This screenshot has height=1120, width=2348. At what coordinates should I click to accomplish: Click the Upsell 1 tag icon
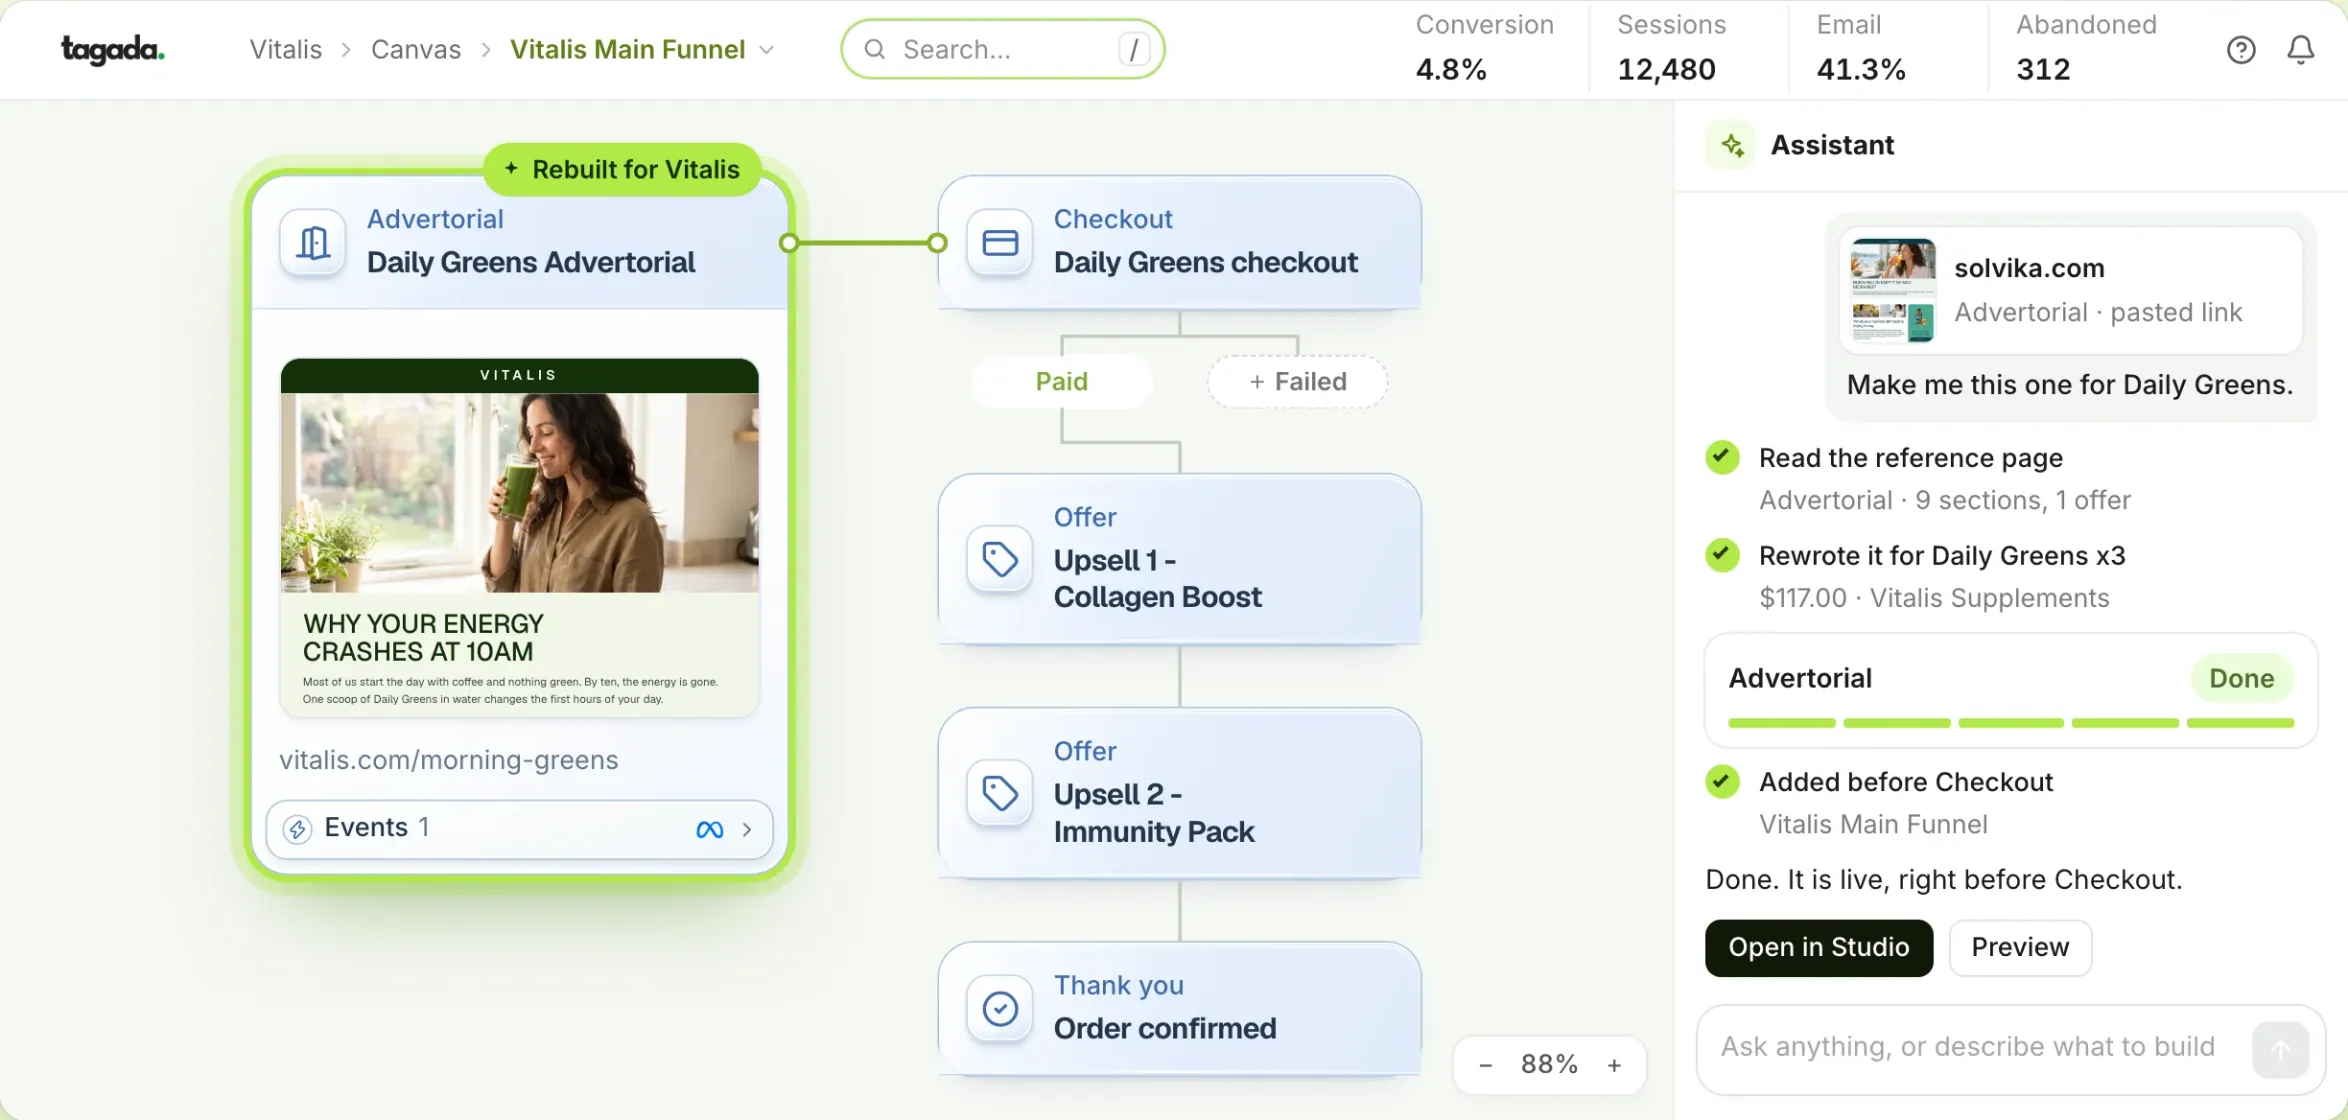point(1000,559)
